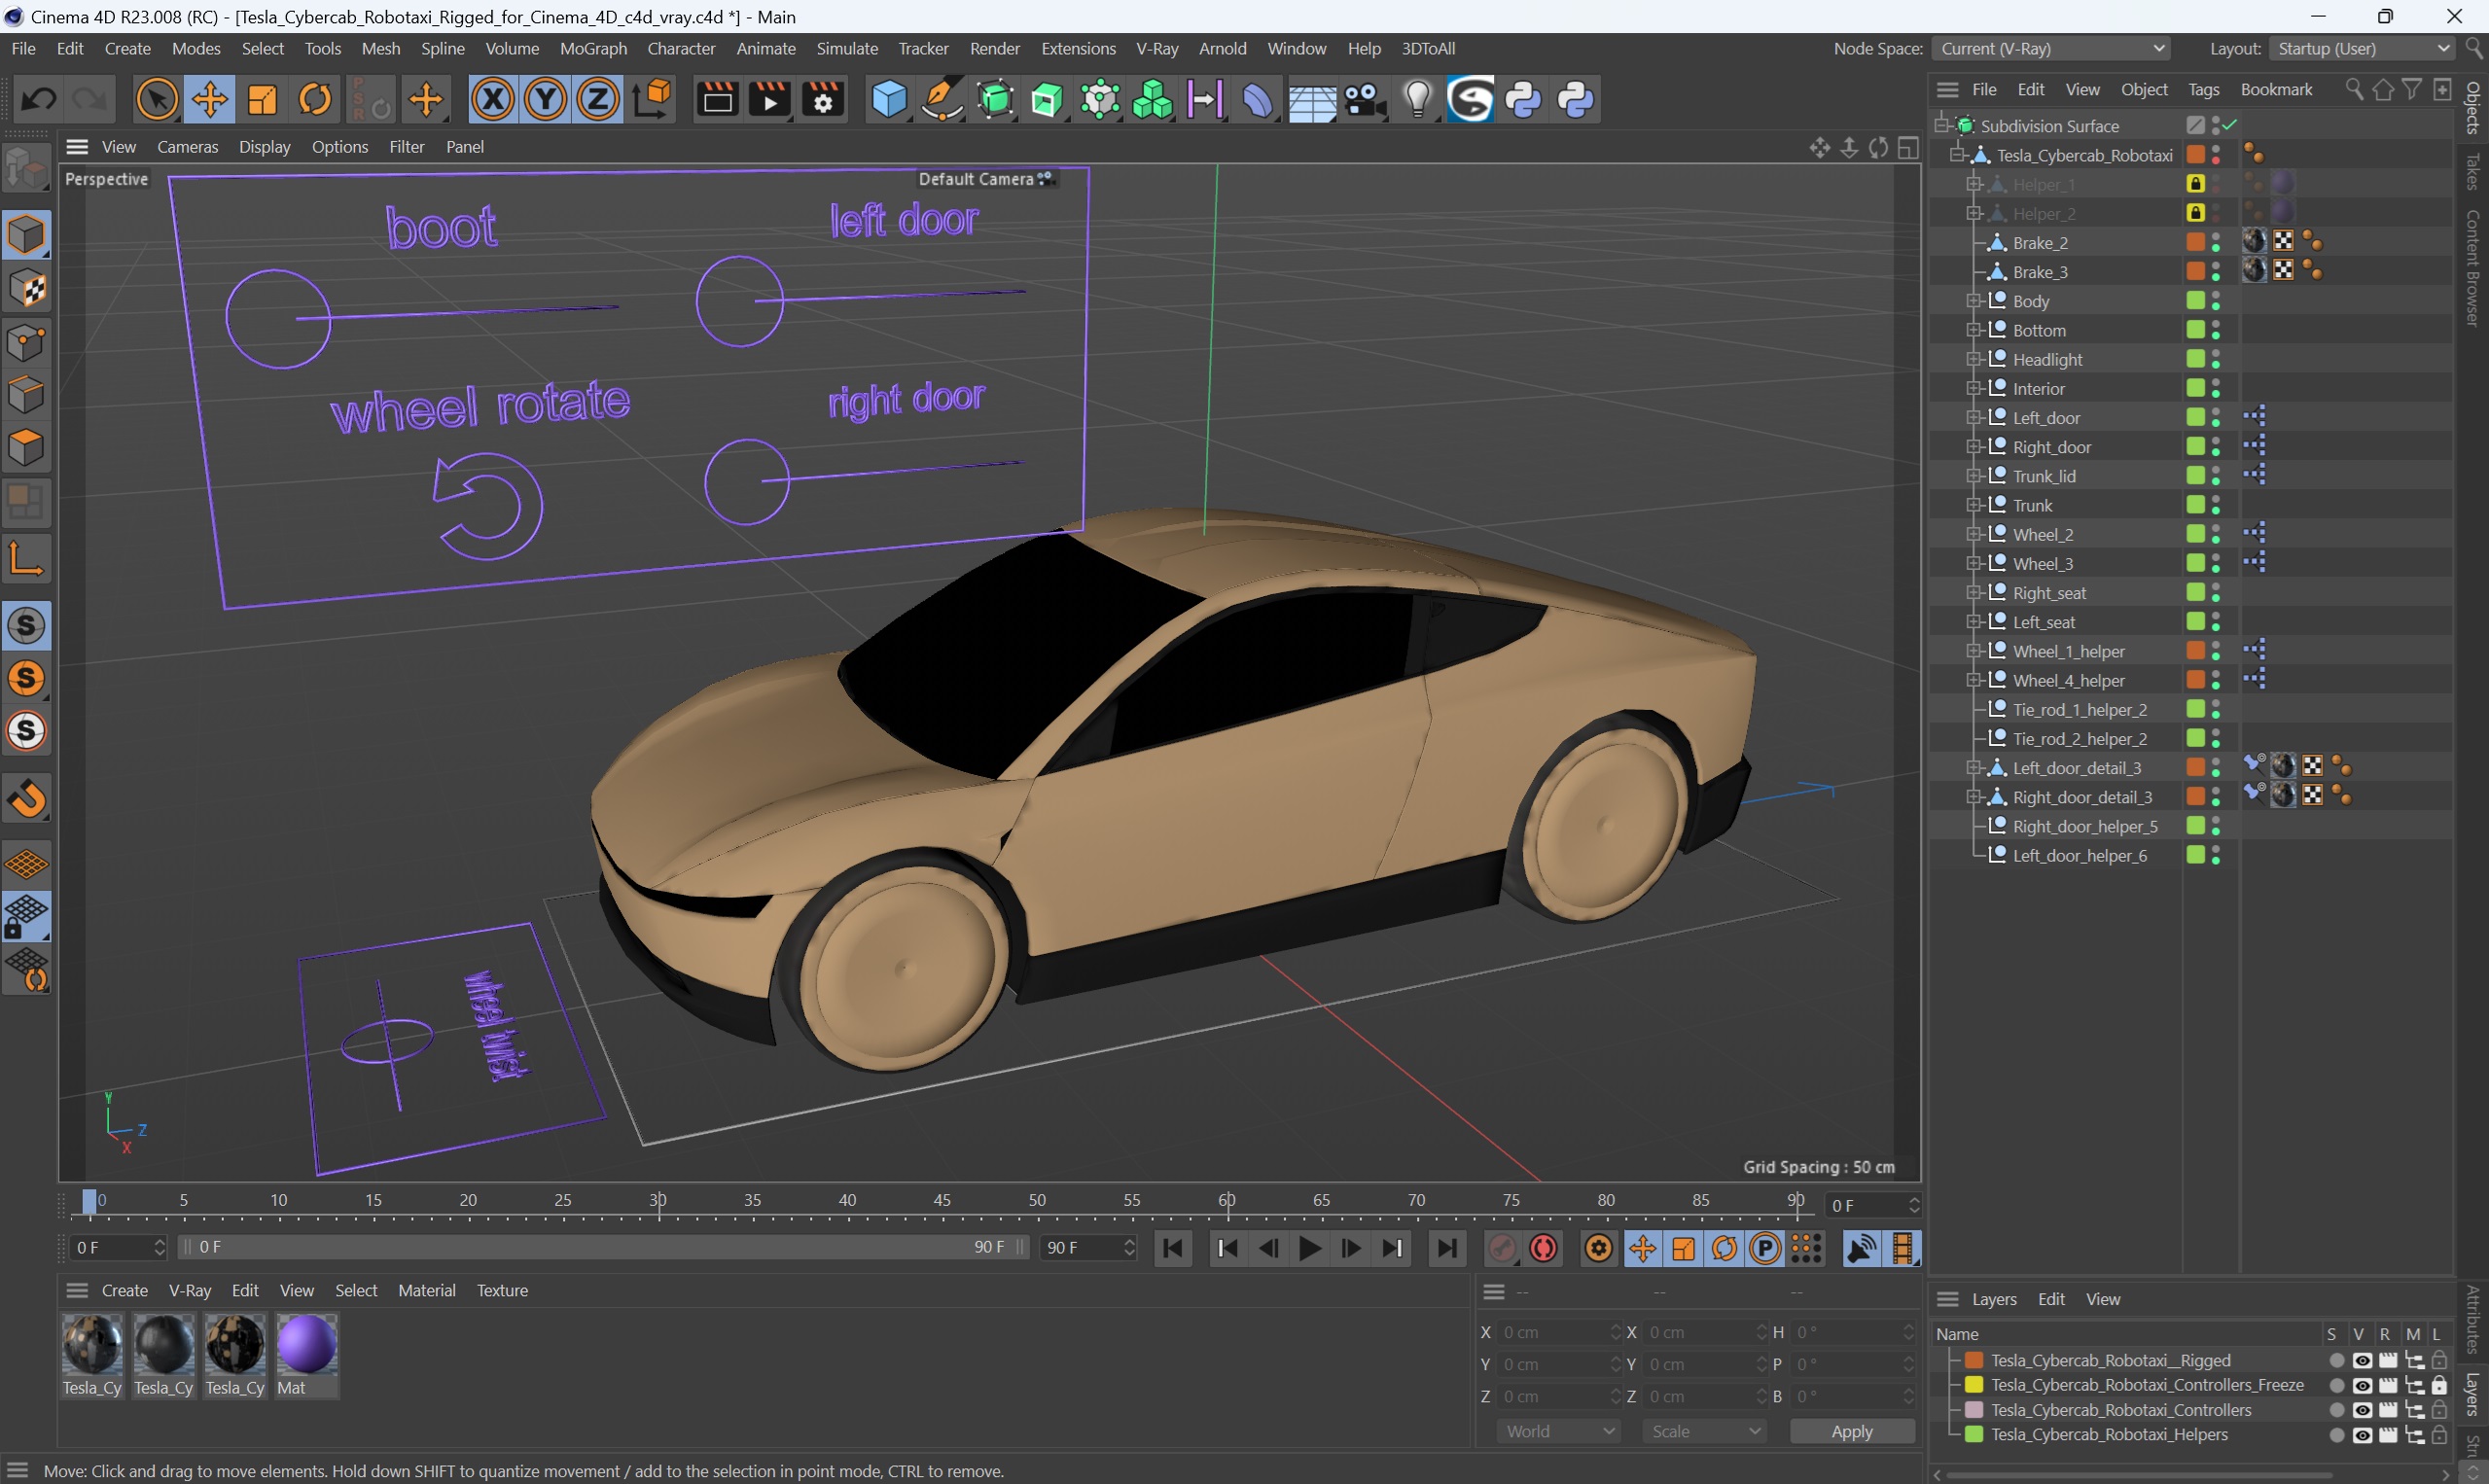Click Tesla_Cybercab_Robotaxi__Rigged layer color swatch

point(1974,1360)
